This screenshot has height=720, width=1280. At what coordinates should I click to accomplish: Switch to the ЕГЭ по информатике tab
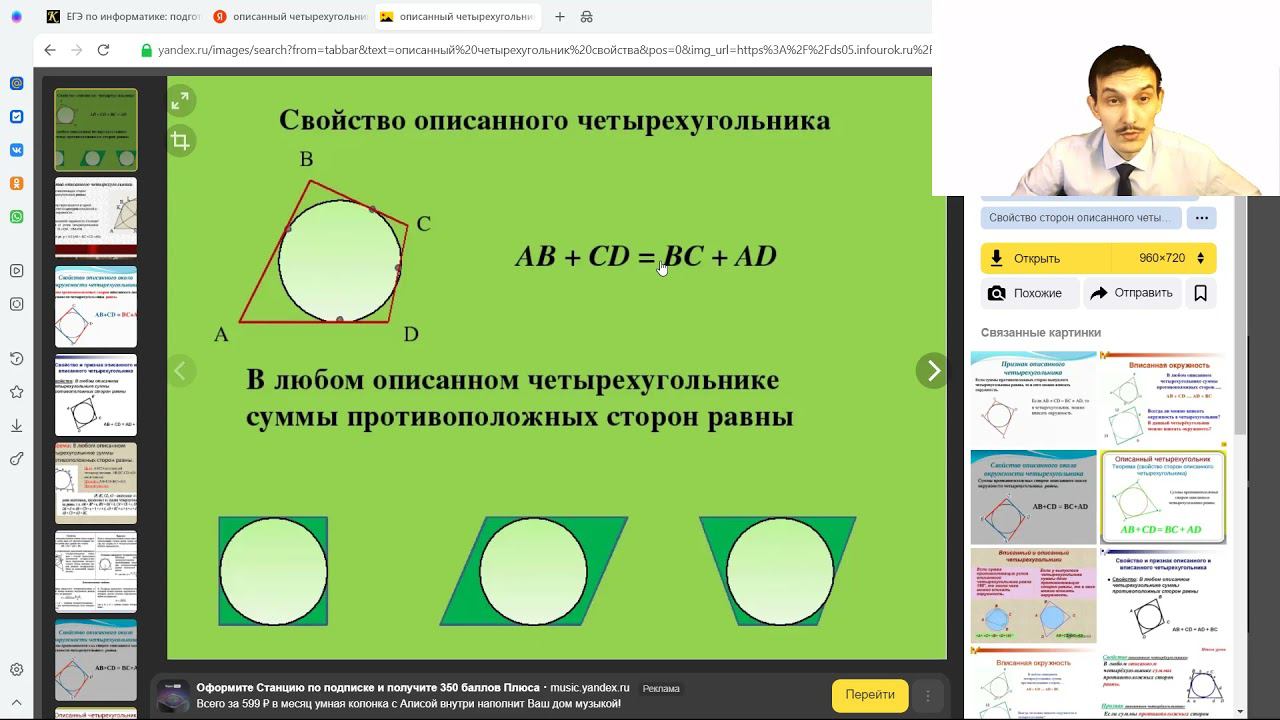(x=123, y=17)
